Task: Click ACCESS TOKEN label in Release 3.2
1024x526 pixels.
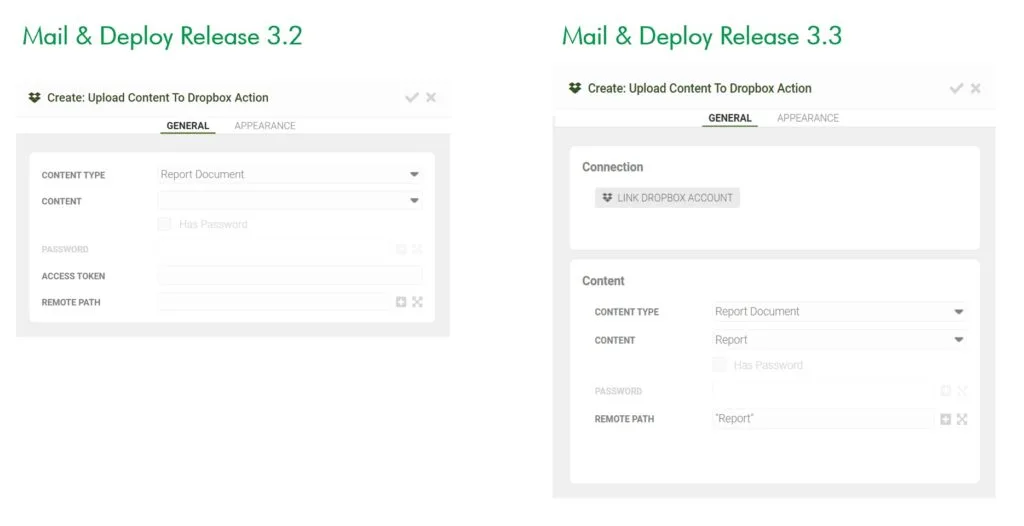Action: click(73, 276)
